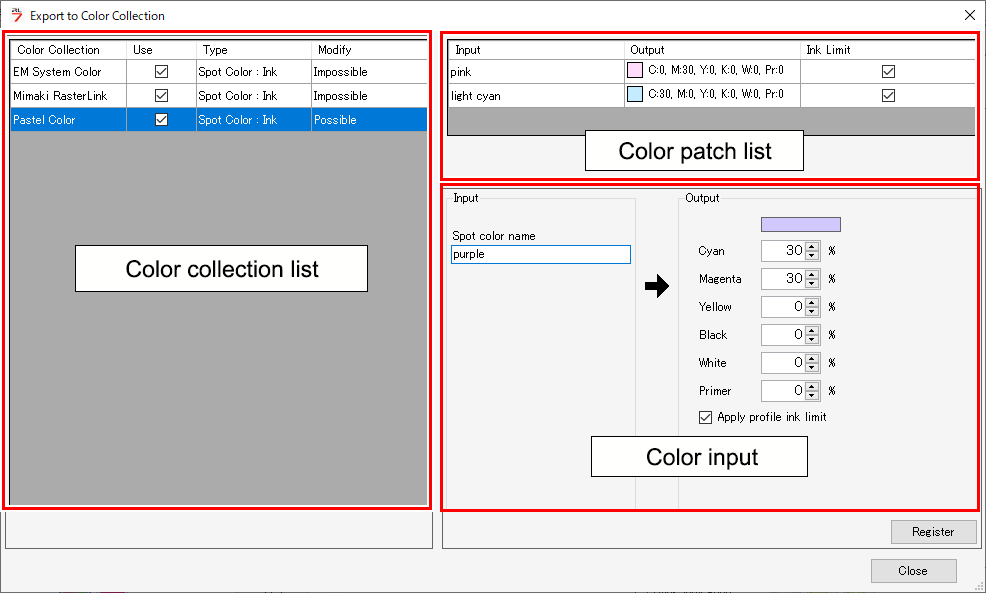Bump up the Primer percentage
This screenshot has height=593, width=986.
tap(810, 387)
